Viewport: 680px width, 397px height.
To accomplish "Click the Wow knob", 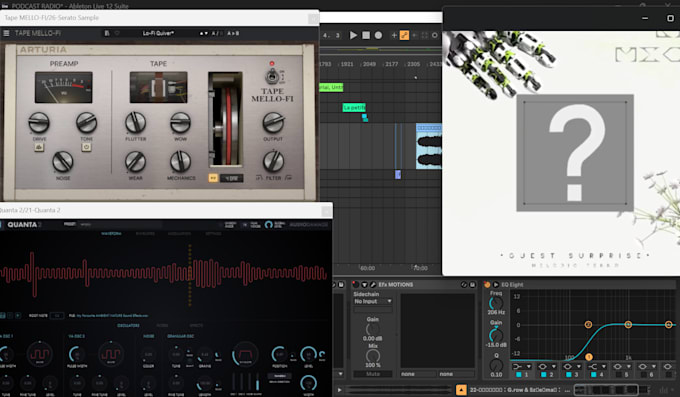I will [x=180, y=123].
